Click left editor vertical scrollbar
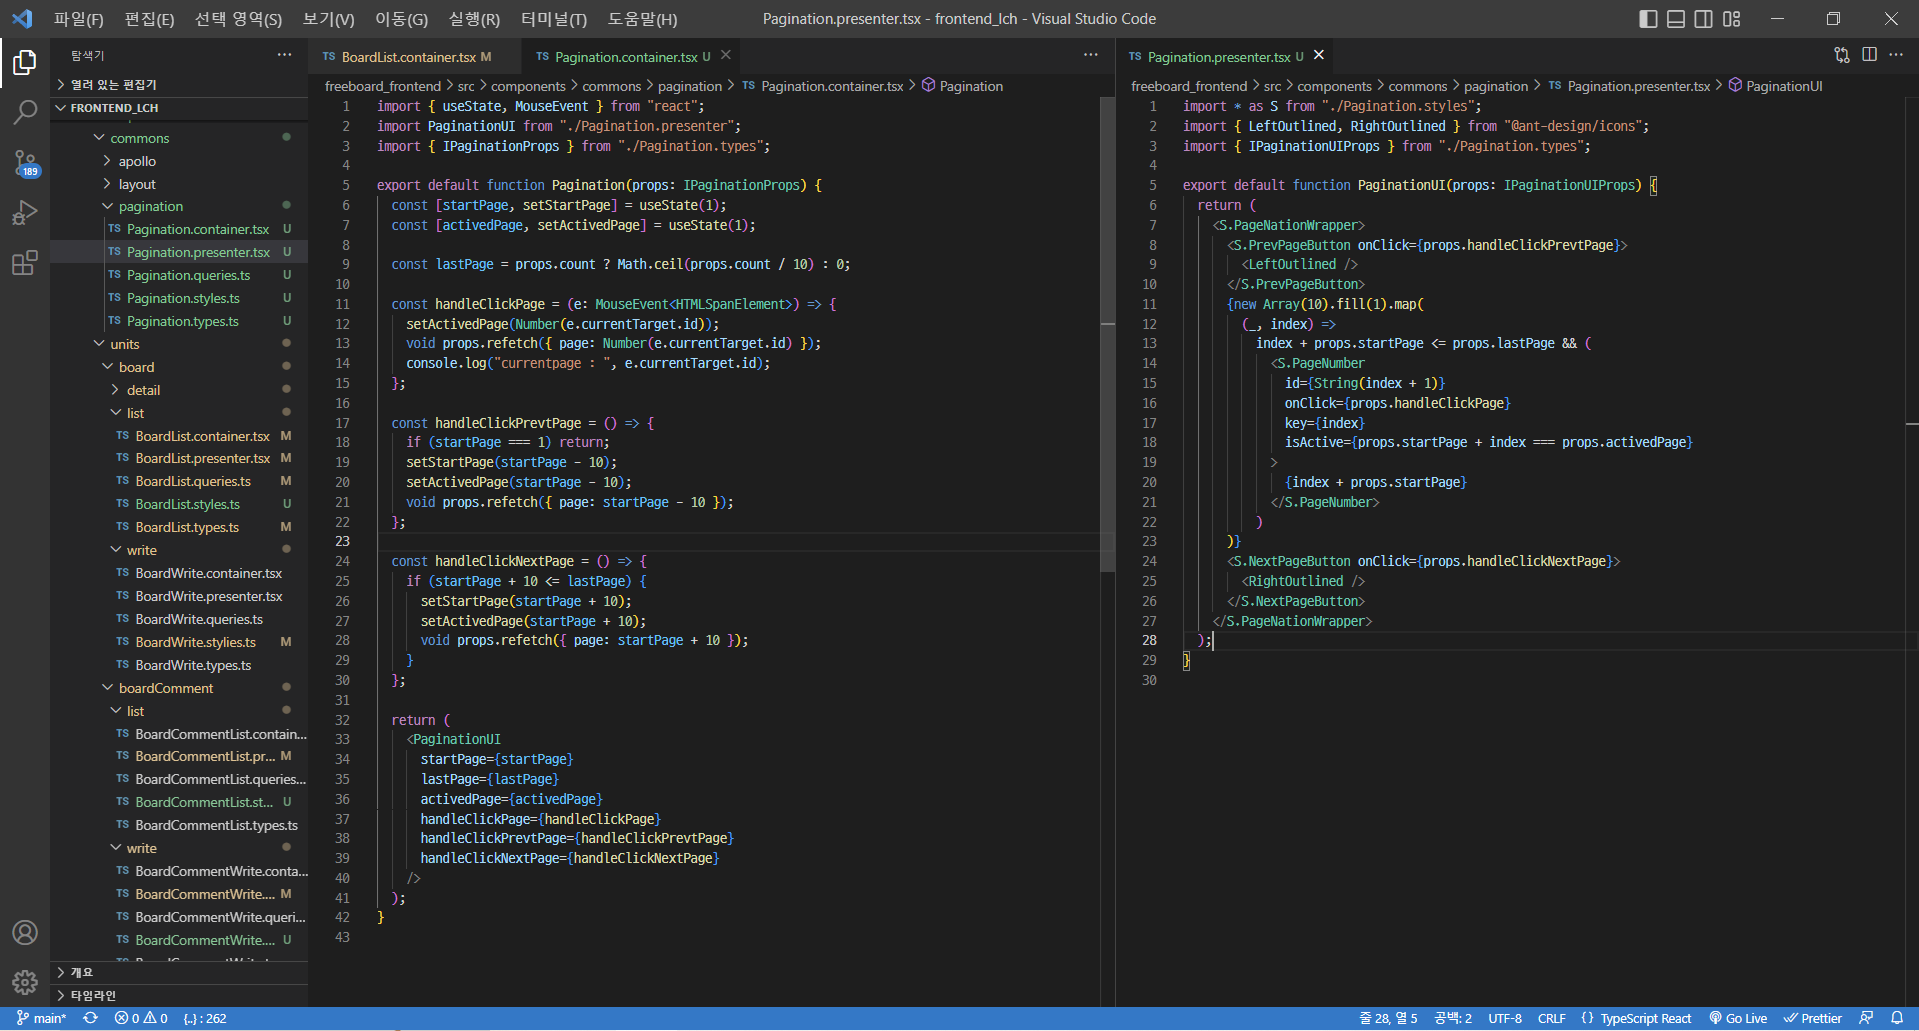Viewport: 1919px width, 1031px height. click(1107, 335)
